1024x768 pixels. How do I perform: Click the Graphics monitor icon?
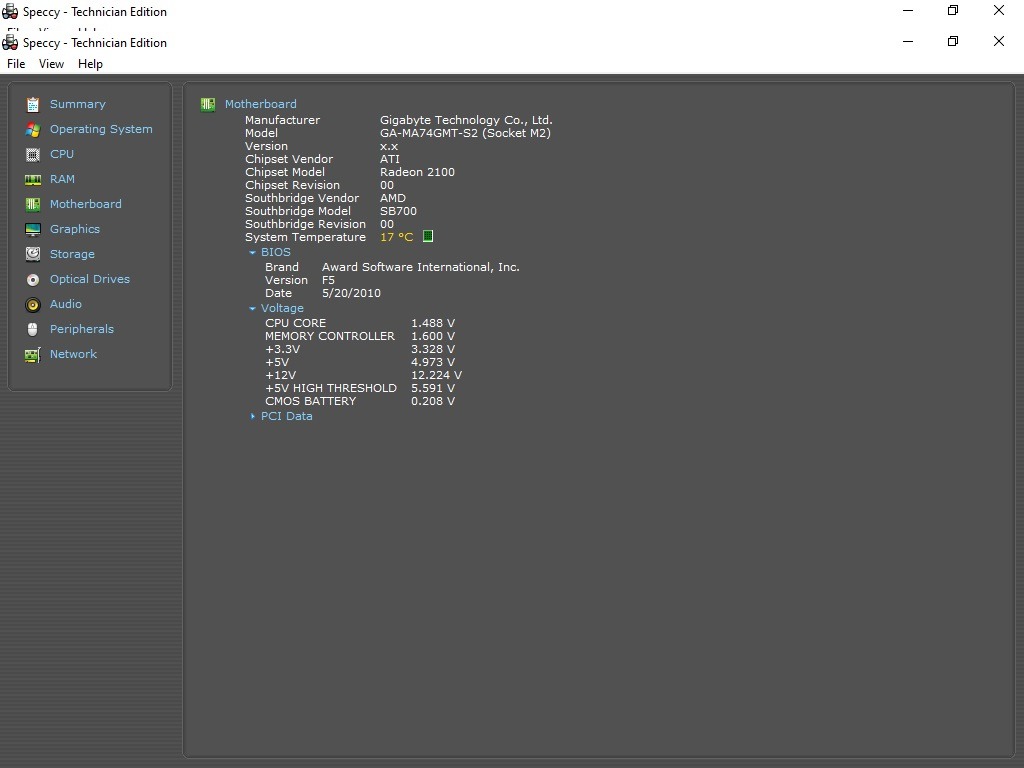(33, 229)
